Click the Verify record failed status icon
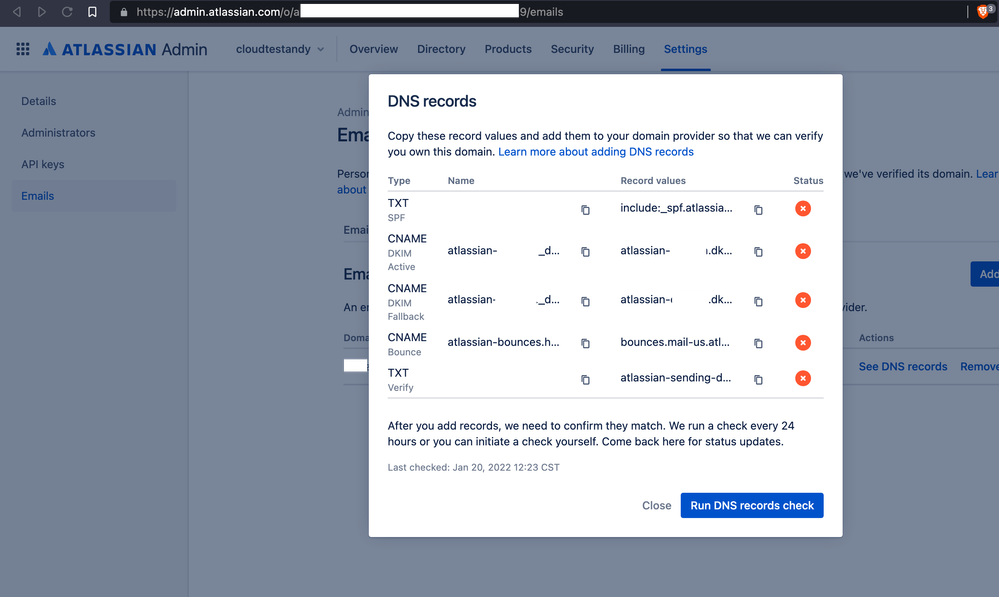The image size is (999, 597). coord(803,378)
